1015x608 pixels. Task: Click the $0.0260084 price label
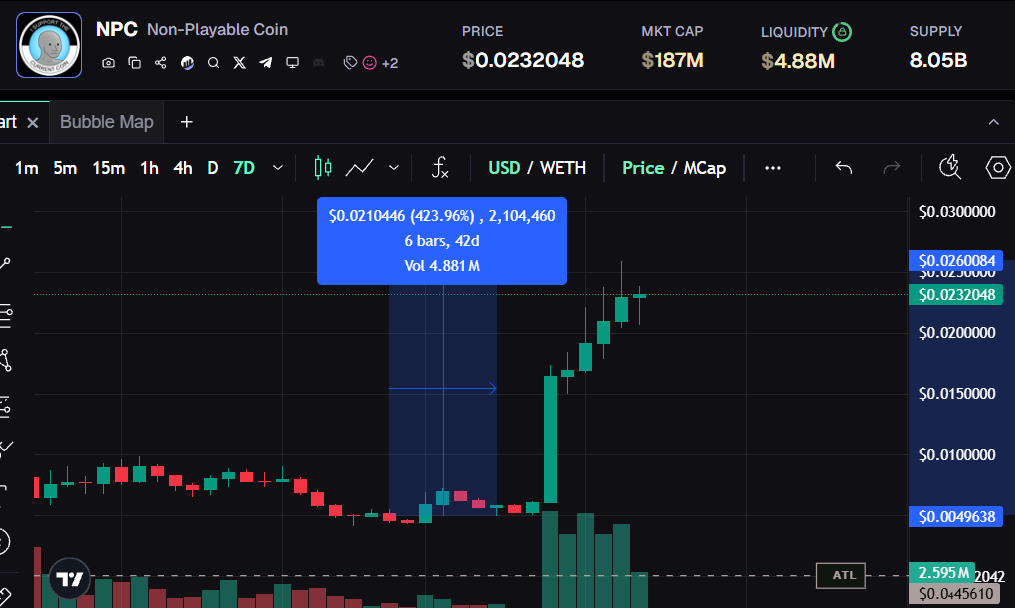(x=956, y=260)
